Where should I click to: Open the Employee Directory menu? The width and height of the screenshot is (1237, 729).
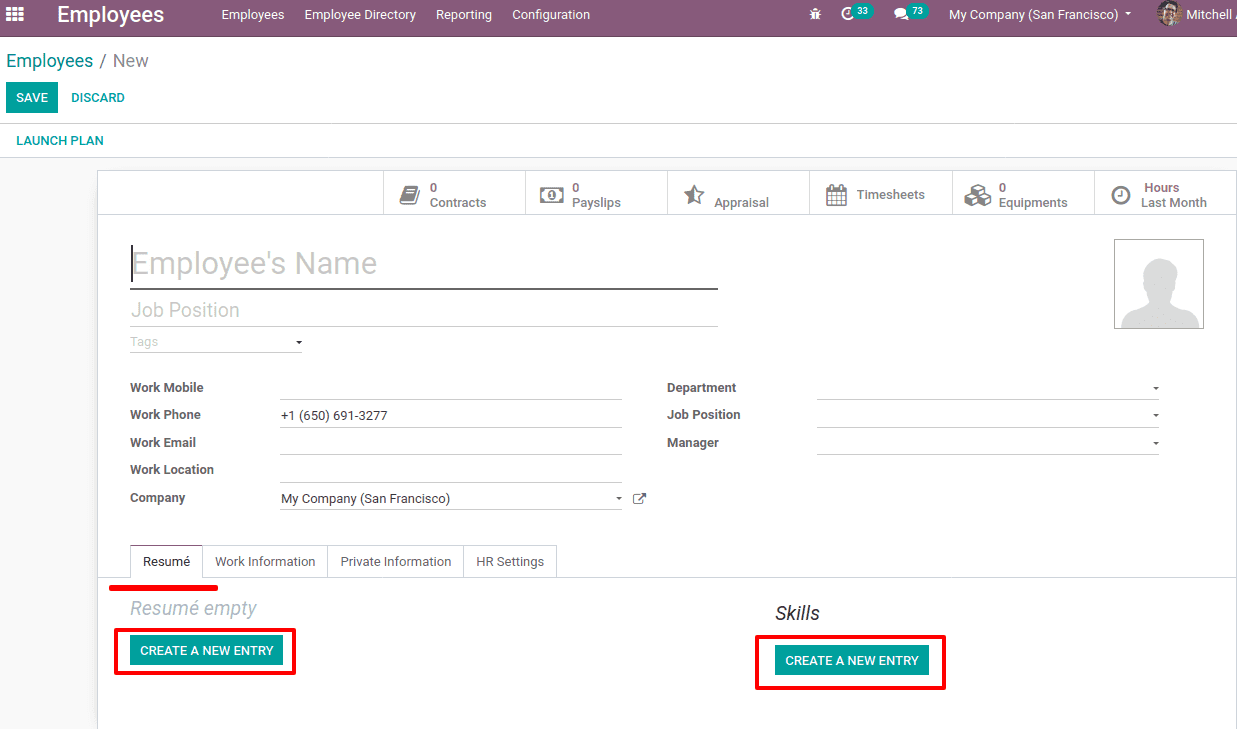(x=360, y=14)
